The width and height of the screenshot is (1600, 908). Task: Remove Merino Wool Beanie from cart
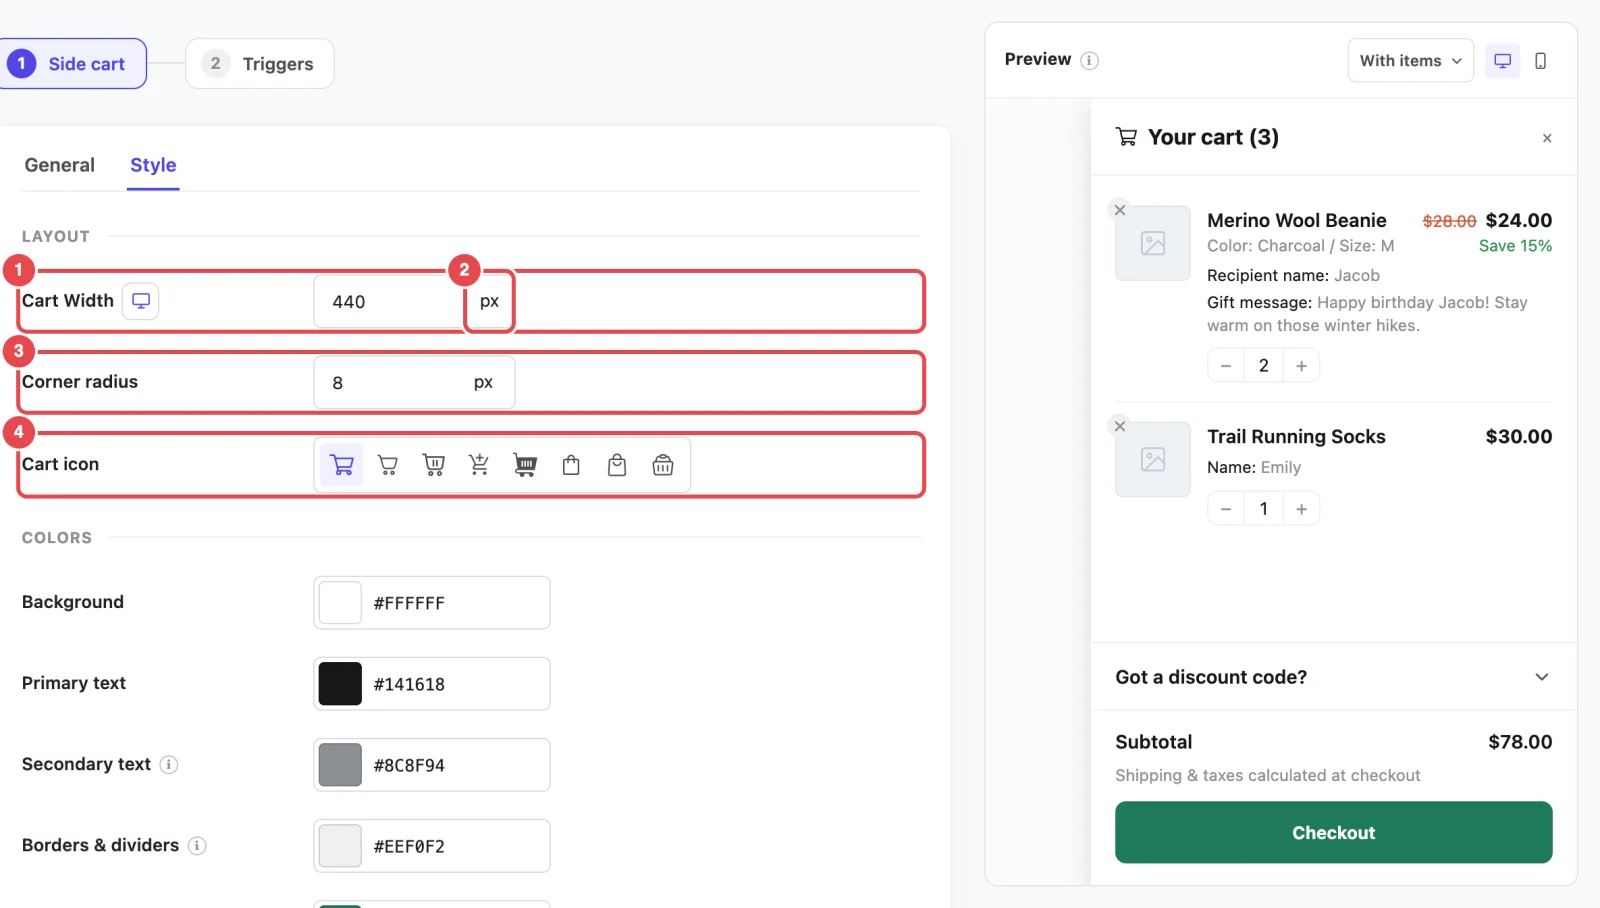click(1120, 210)
